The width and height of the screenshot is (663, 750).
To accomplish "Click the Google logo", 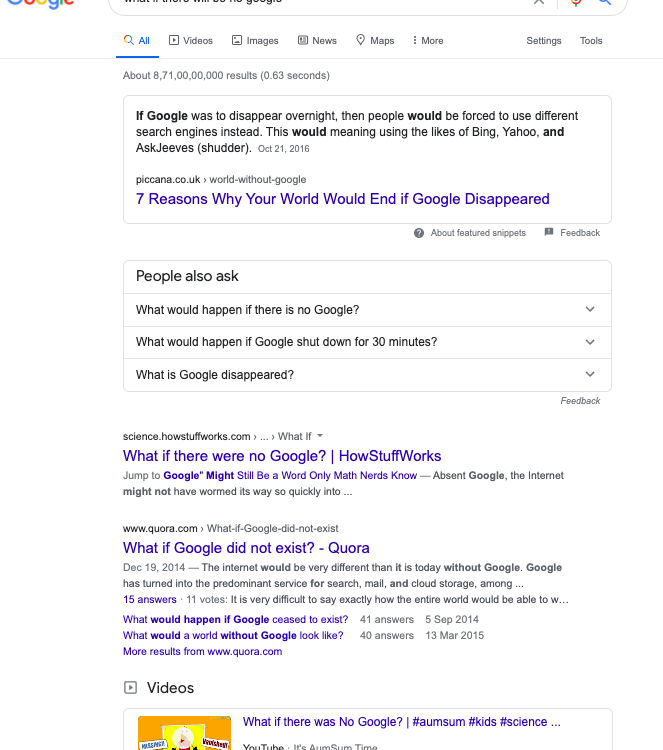I will pos(41,4).
